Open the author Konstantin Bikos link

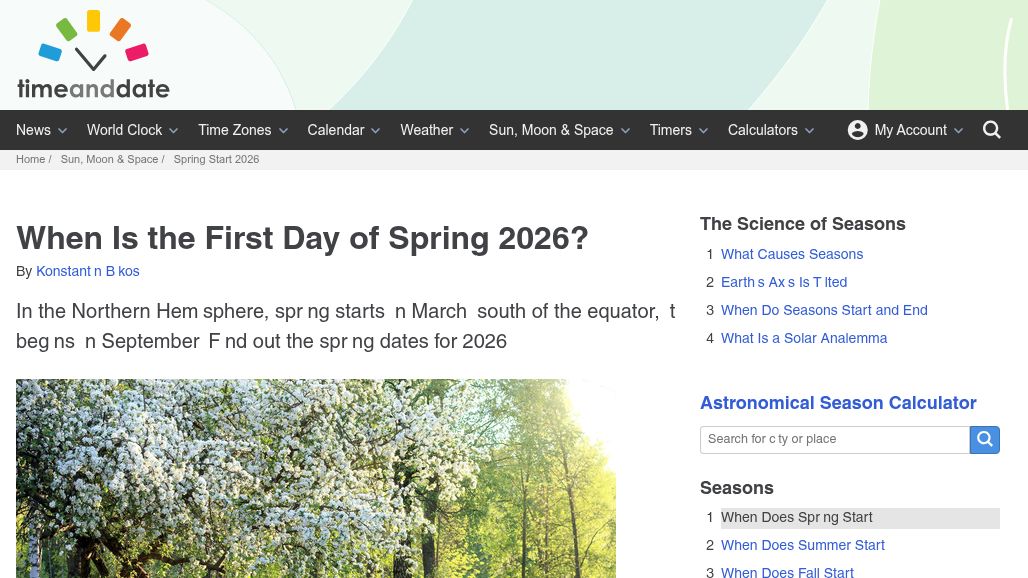(x=87, y=272)
